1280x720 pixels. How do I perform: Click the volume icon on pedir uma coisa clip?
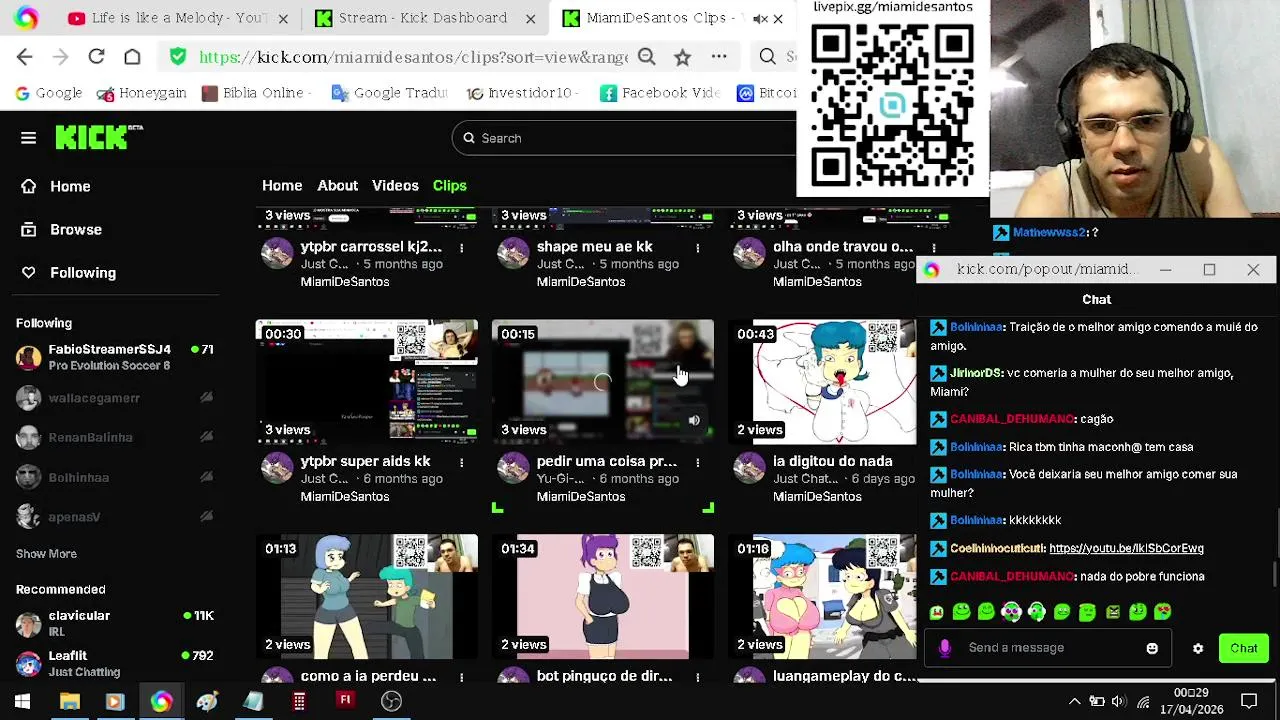(x=694, y=421)
